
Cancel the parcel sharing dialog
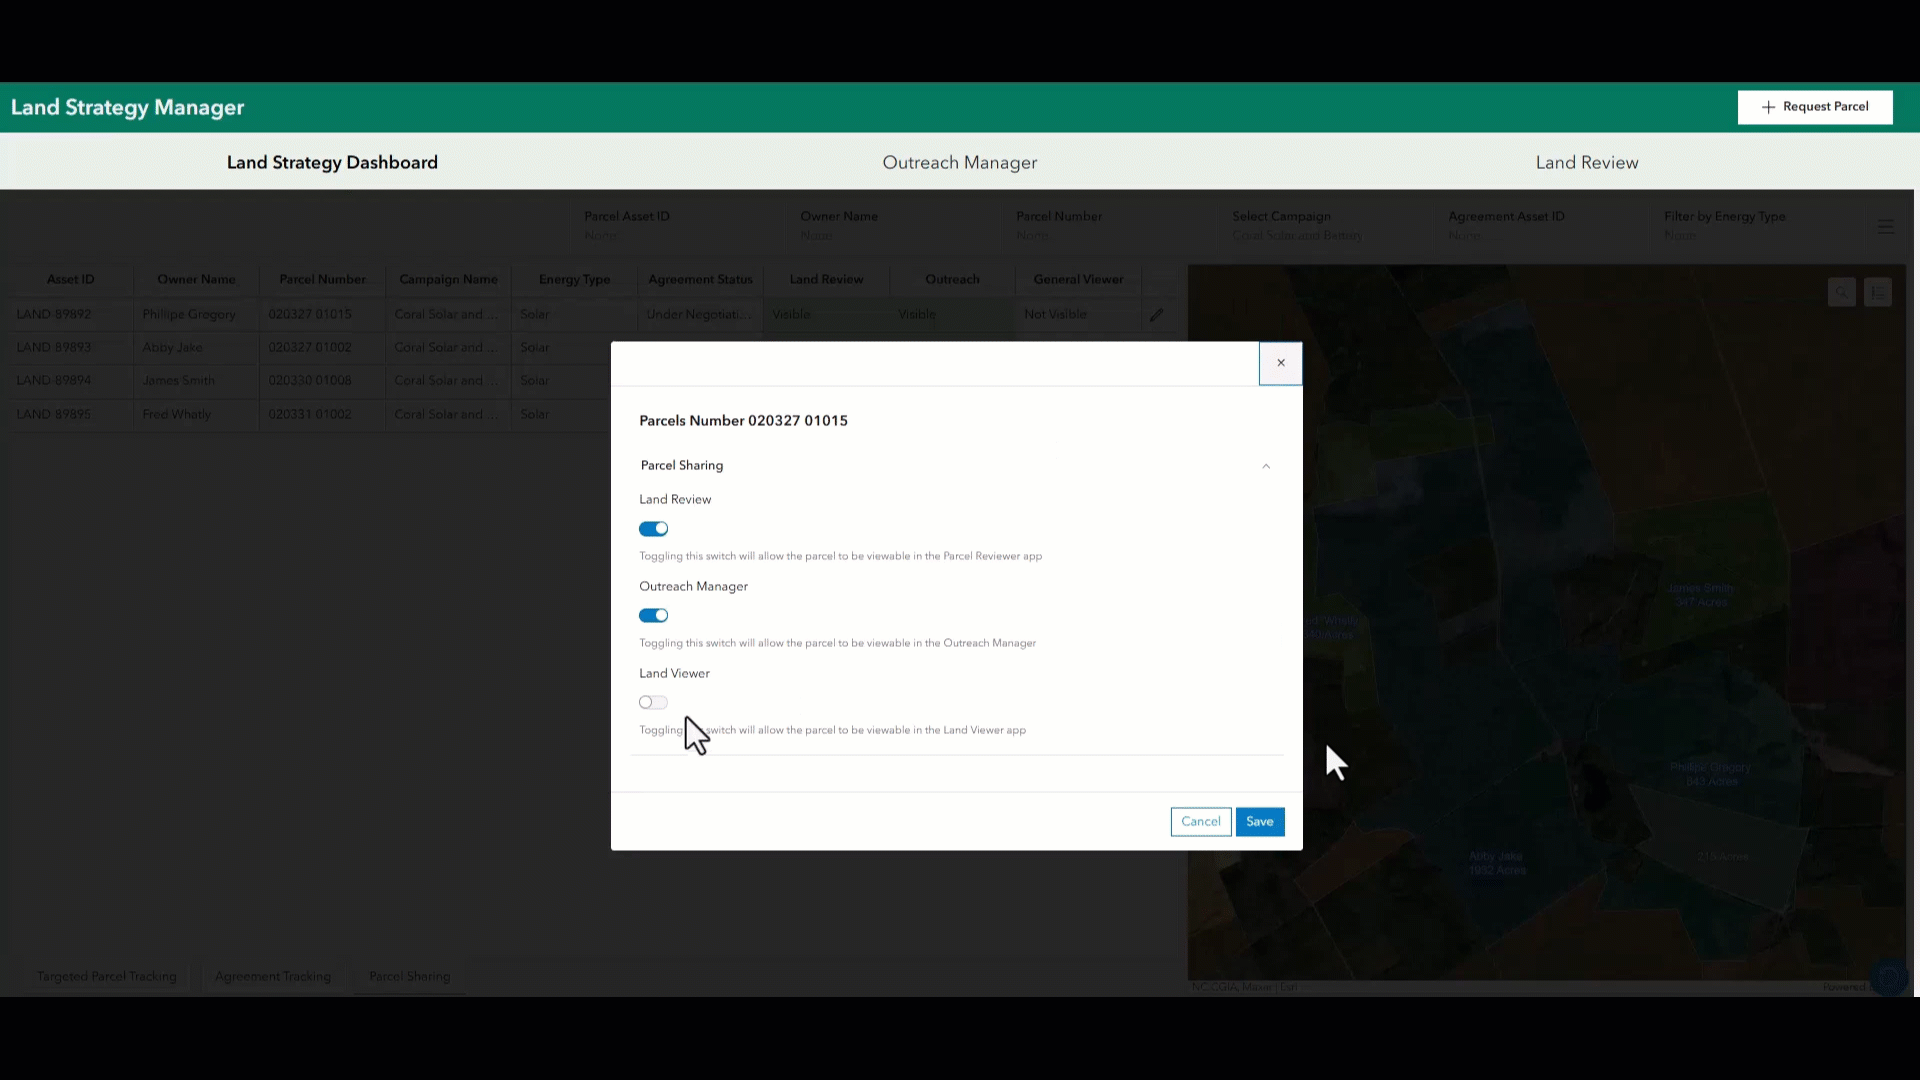tap(1200, 821)
